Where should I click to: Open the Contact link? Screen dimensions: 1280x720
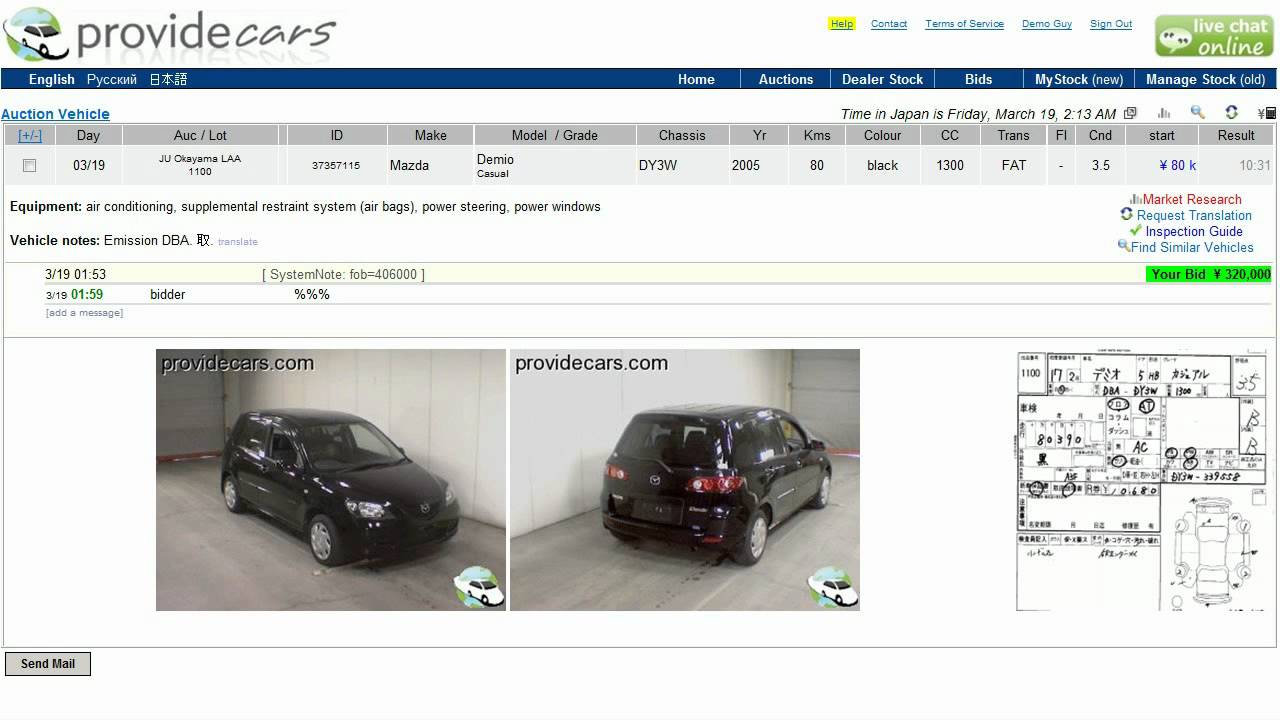click(x=889, y=24)
